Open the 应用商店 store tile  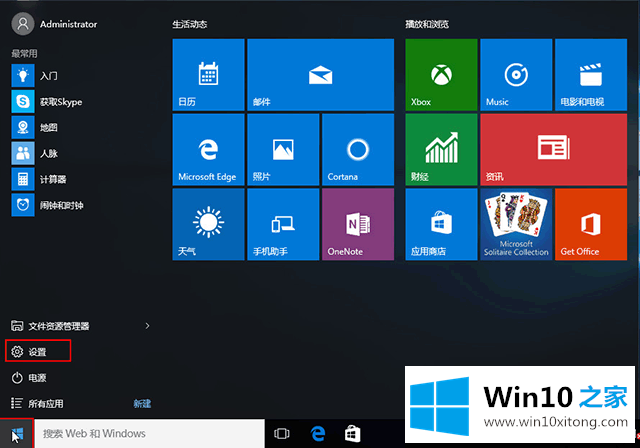pyautogui.click(x=441, y=224)
